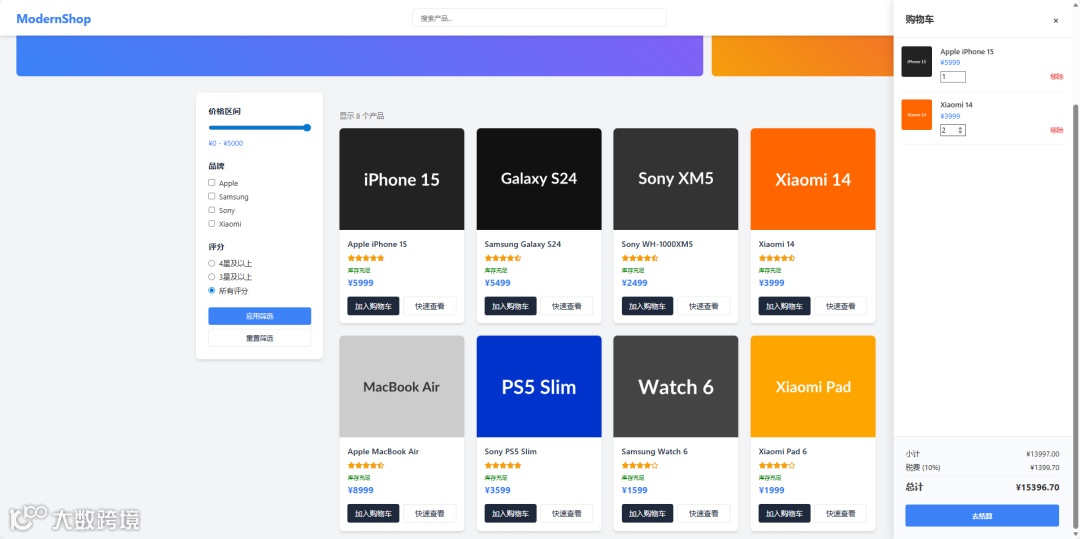Focus the product search field
The image size is (1080, 539).
point(539,18)
